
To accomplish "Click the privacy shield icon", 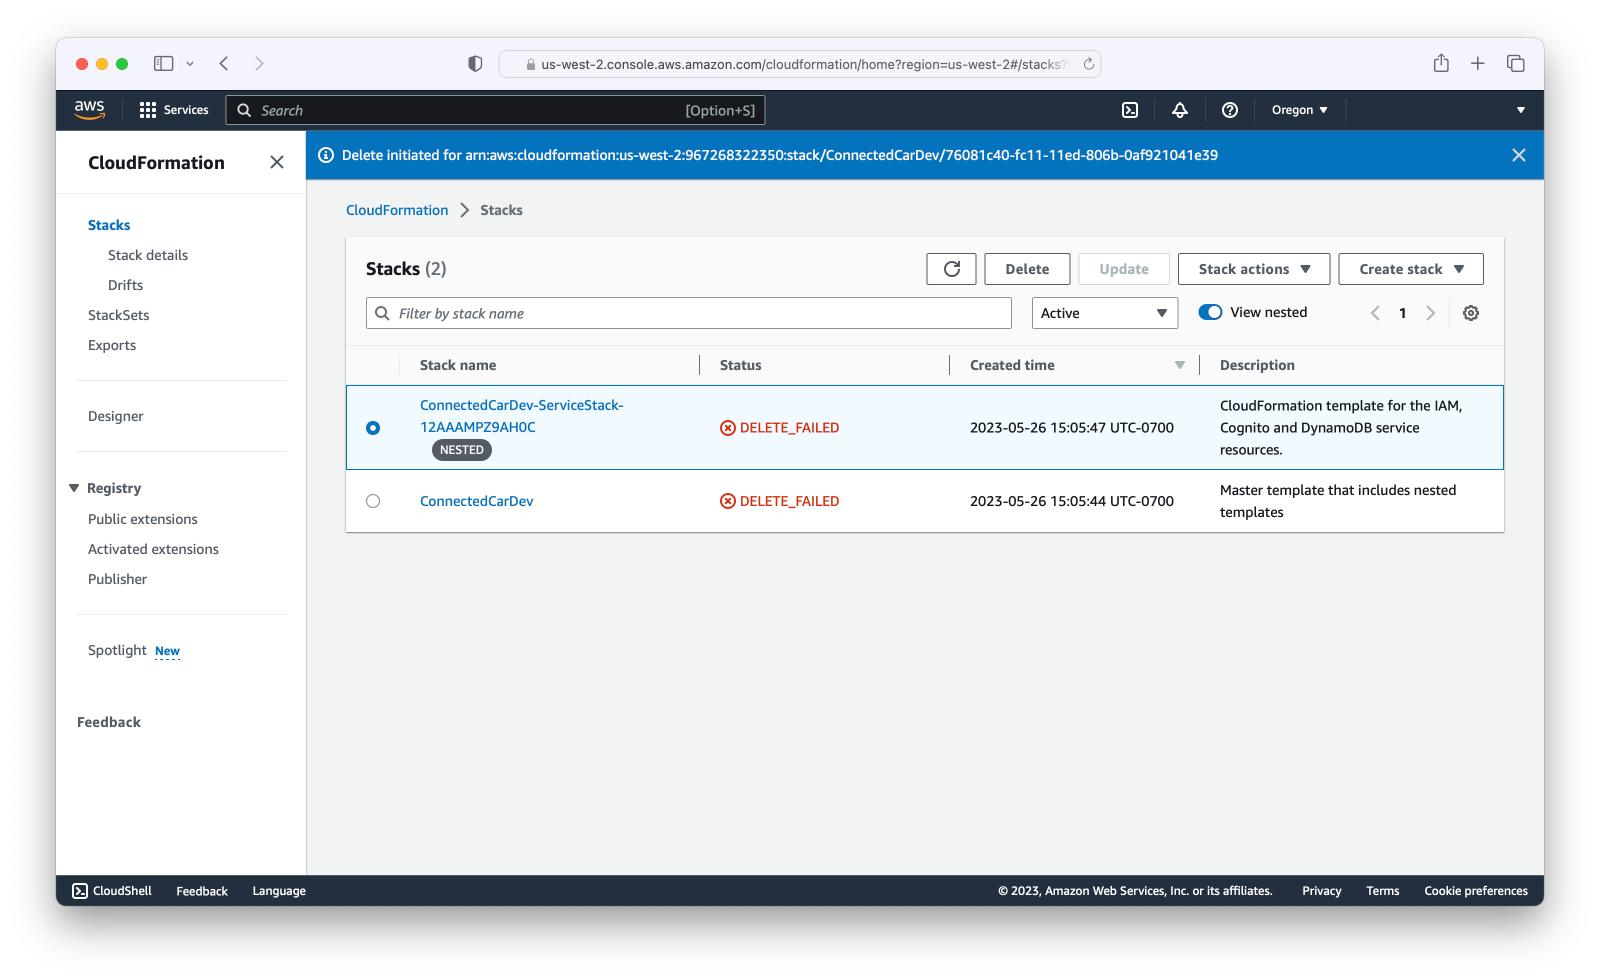I will pos(475,63).
